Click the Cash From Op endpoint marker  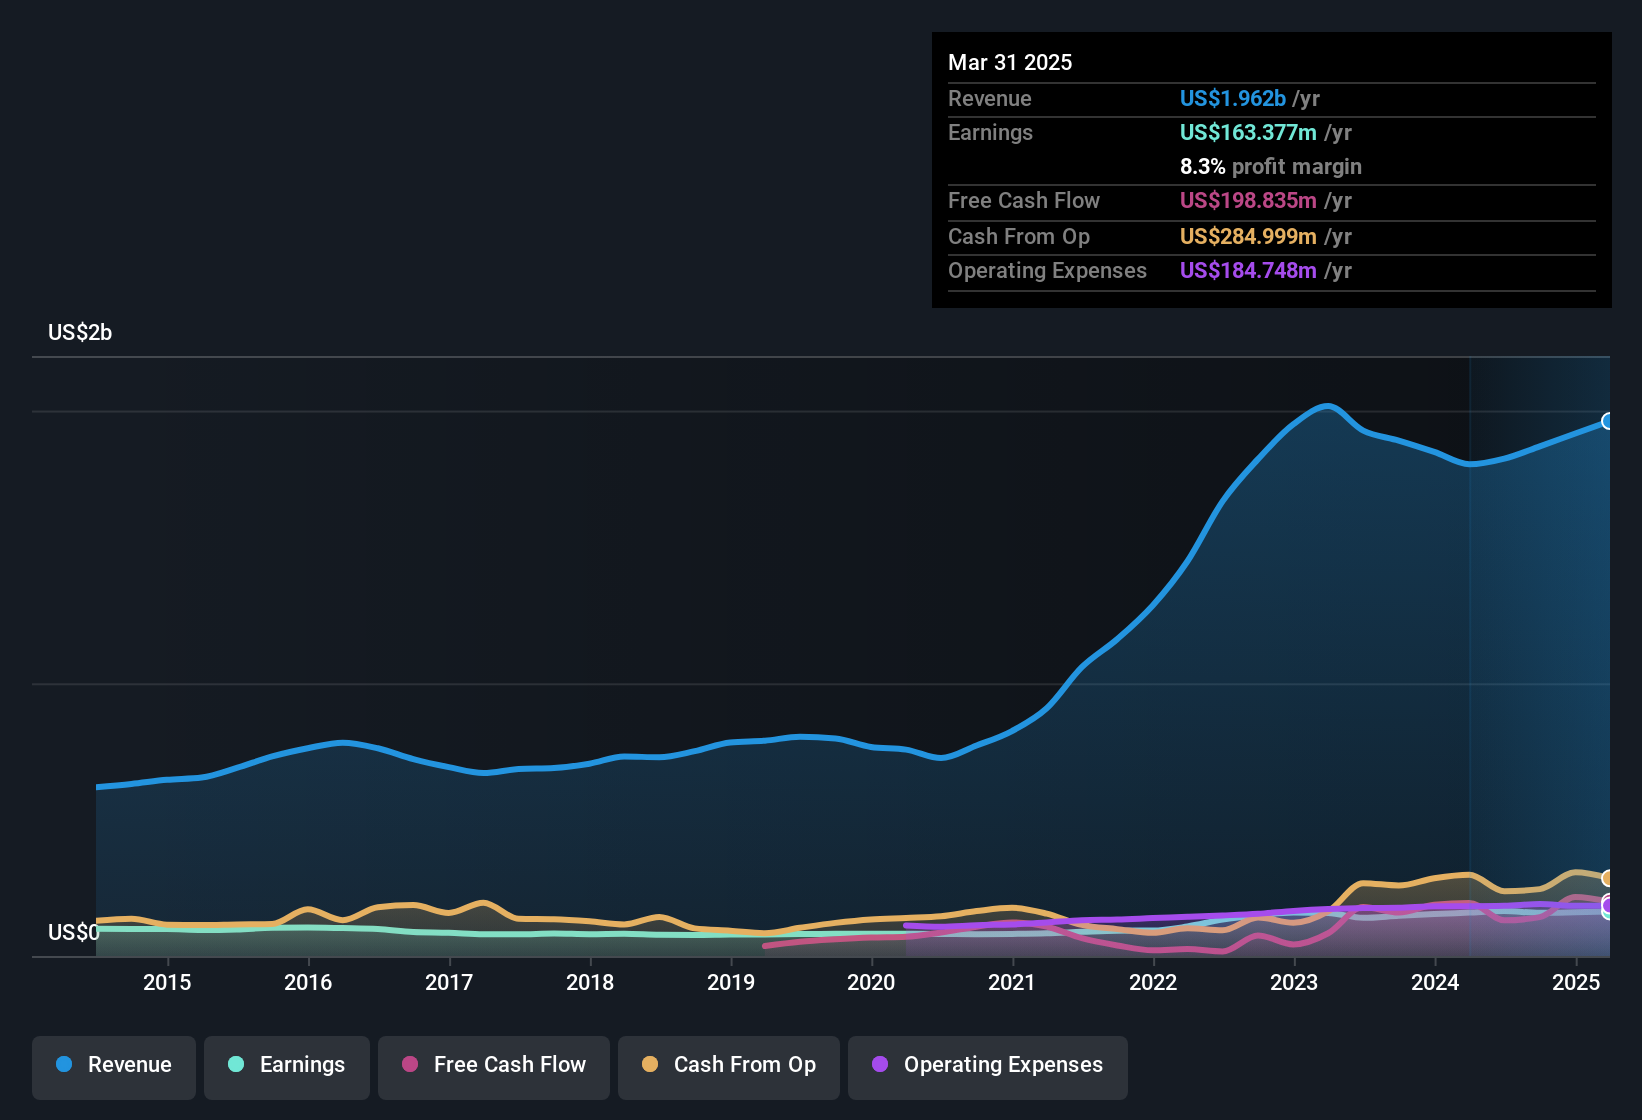point(1608,878)
